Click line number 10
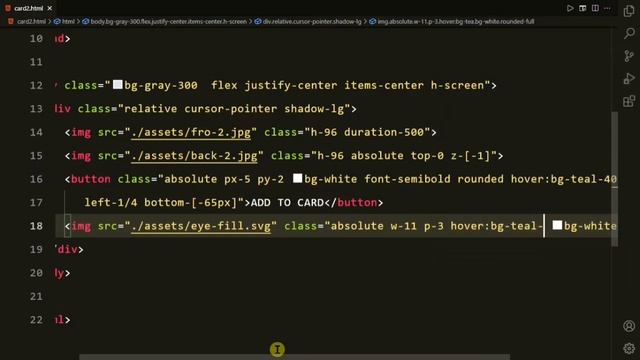Screen dimensions: 640x360 point(36,38)
